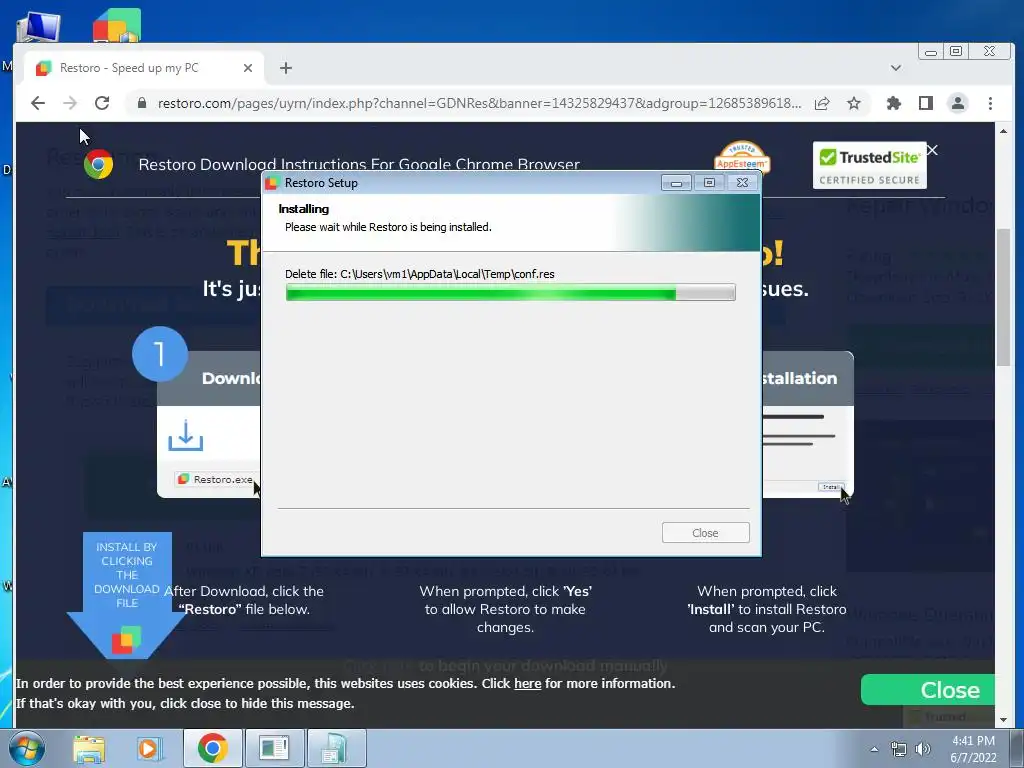1024x768 pixels.
Task: Click the AppEsteem trusted badge
Action: [x=742, y=157]
